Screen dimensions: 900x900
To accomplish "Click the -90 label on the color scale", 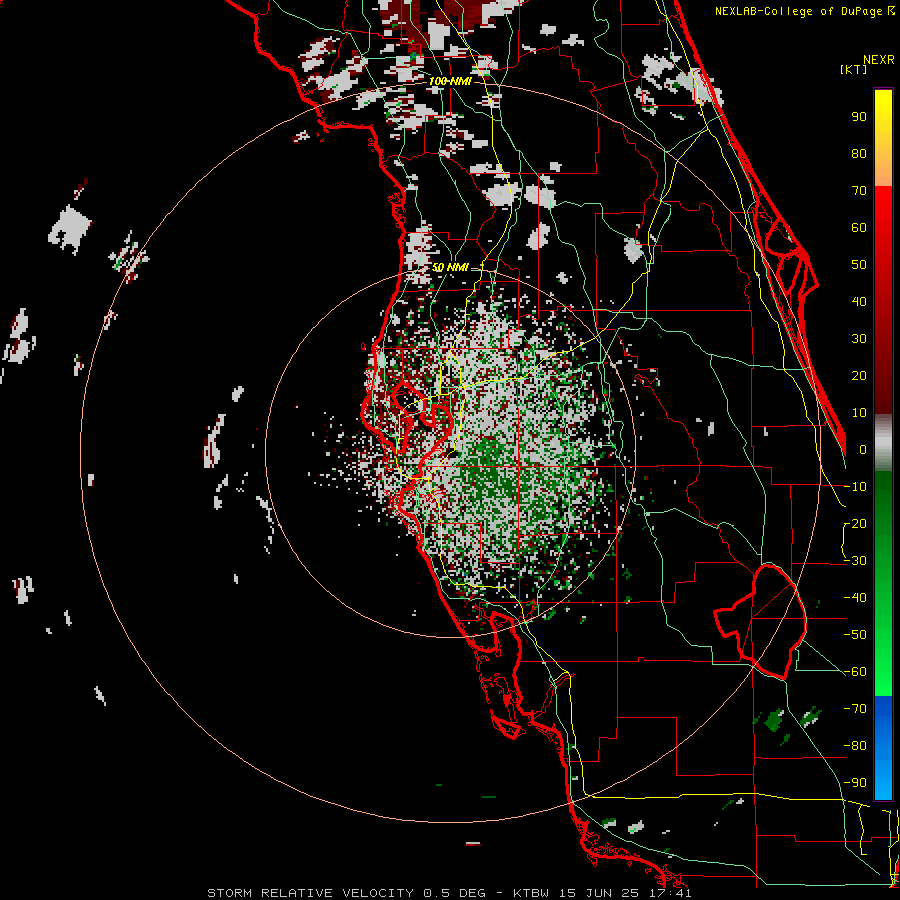I will 855,783.
